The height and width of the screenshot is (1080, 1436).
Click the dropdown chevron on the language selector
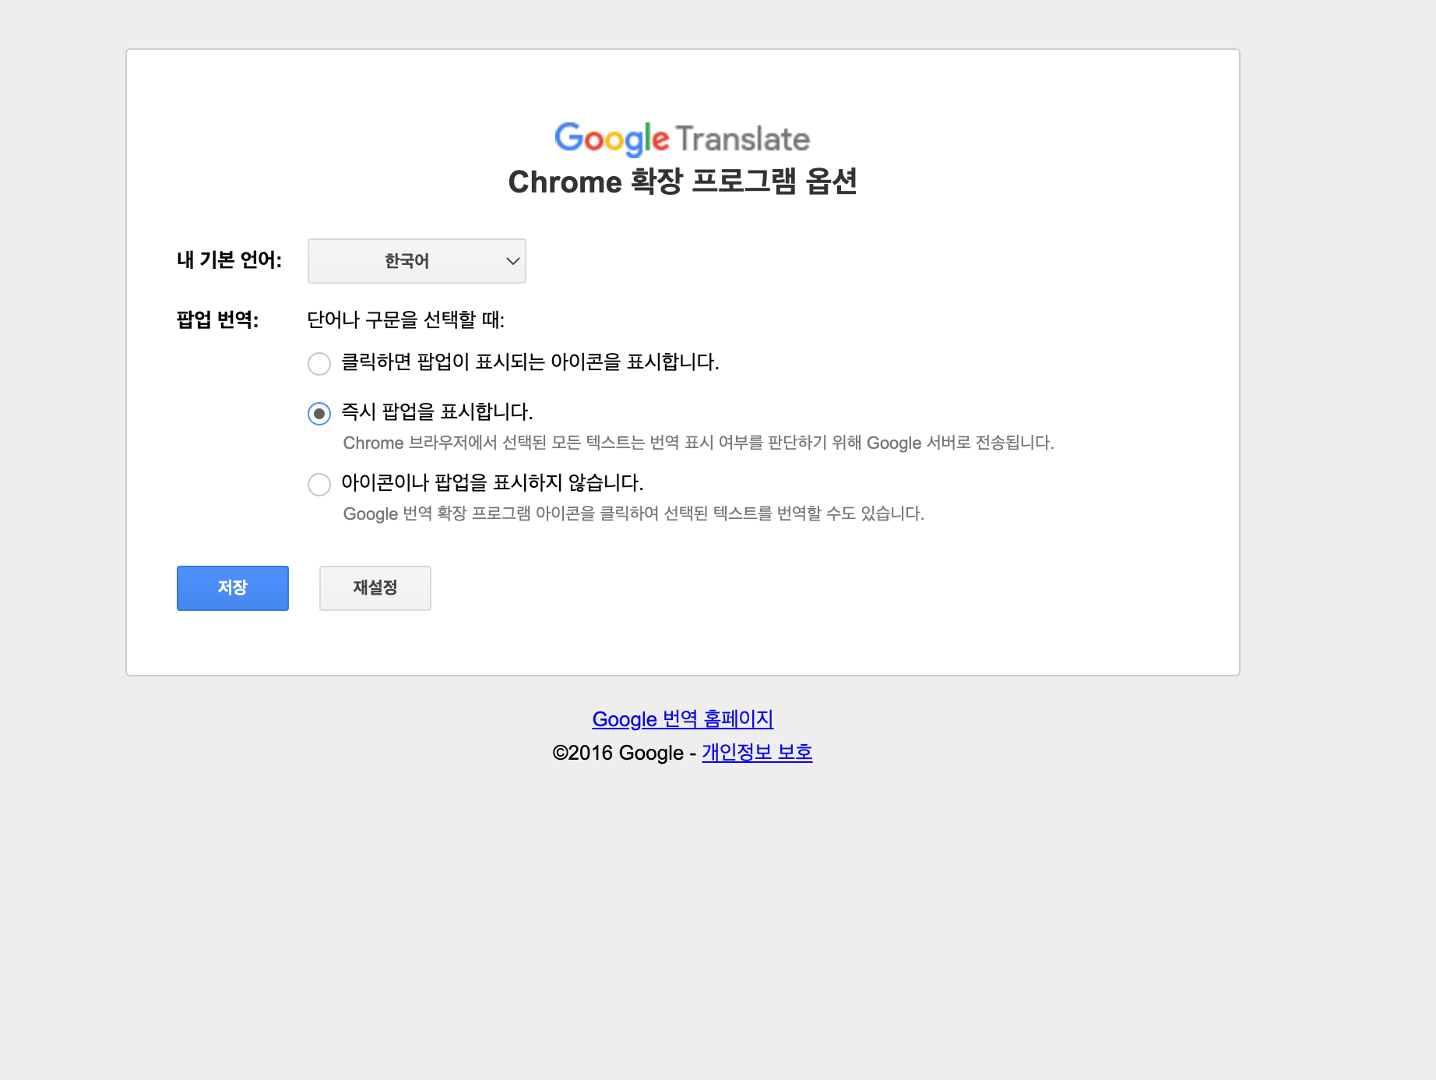click(x=513, y=261)
